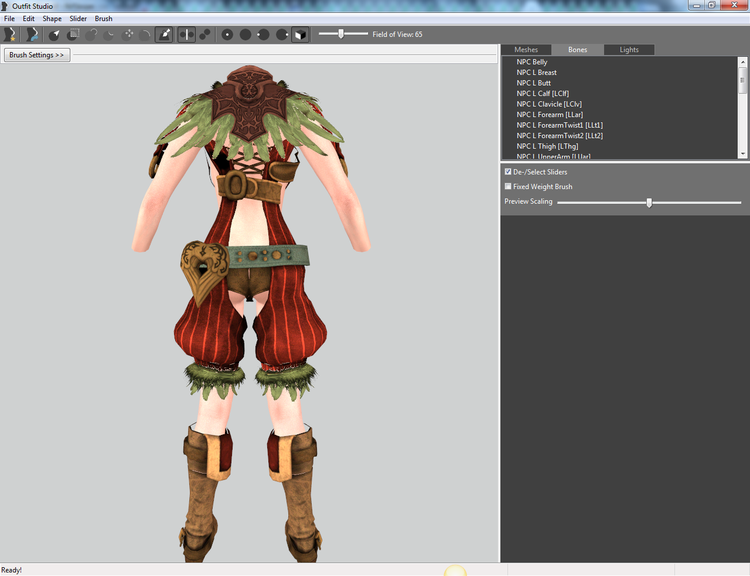Select the Smooth brush icon

[x=145, y=34]
